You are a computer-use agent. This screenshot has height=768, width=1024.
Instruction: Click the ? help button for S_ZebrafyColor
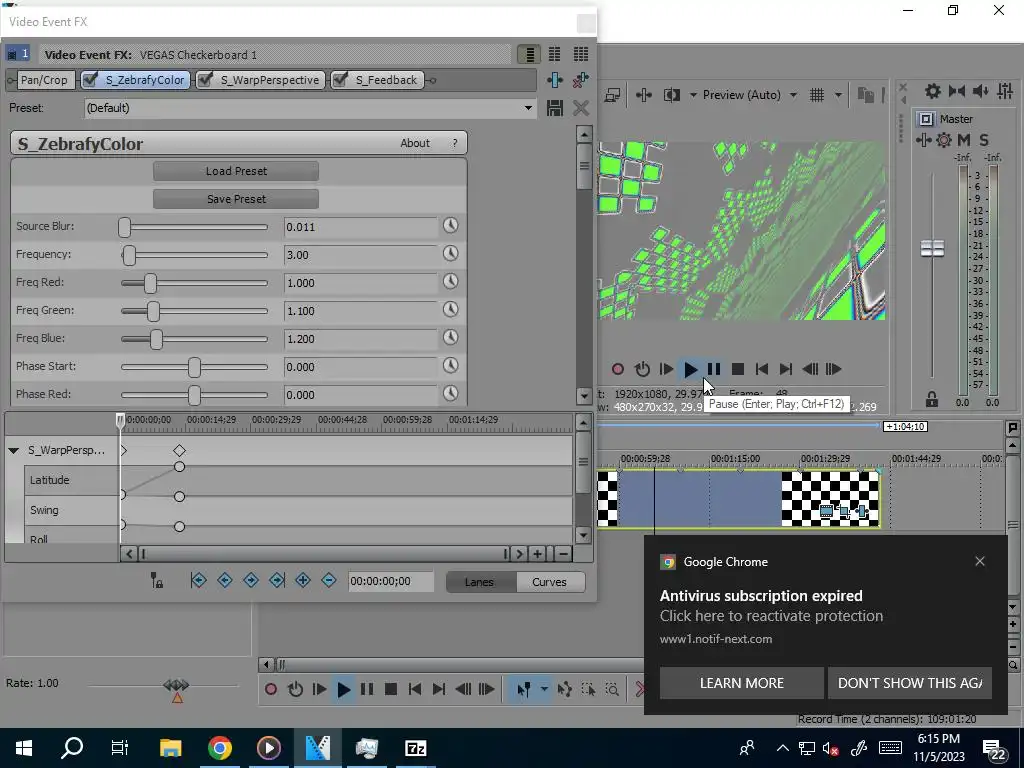455,143
